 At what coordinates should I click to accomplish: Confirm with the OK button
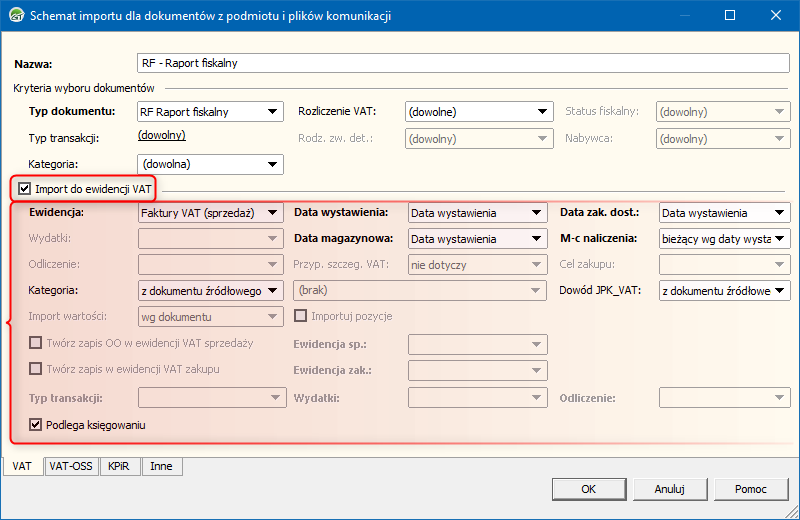589,489
